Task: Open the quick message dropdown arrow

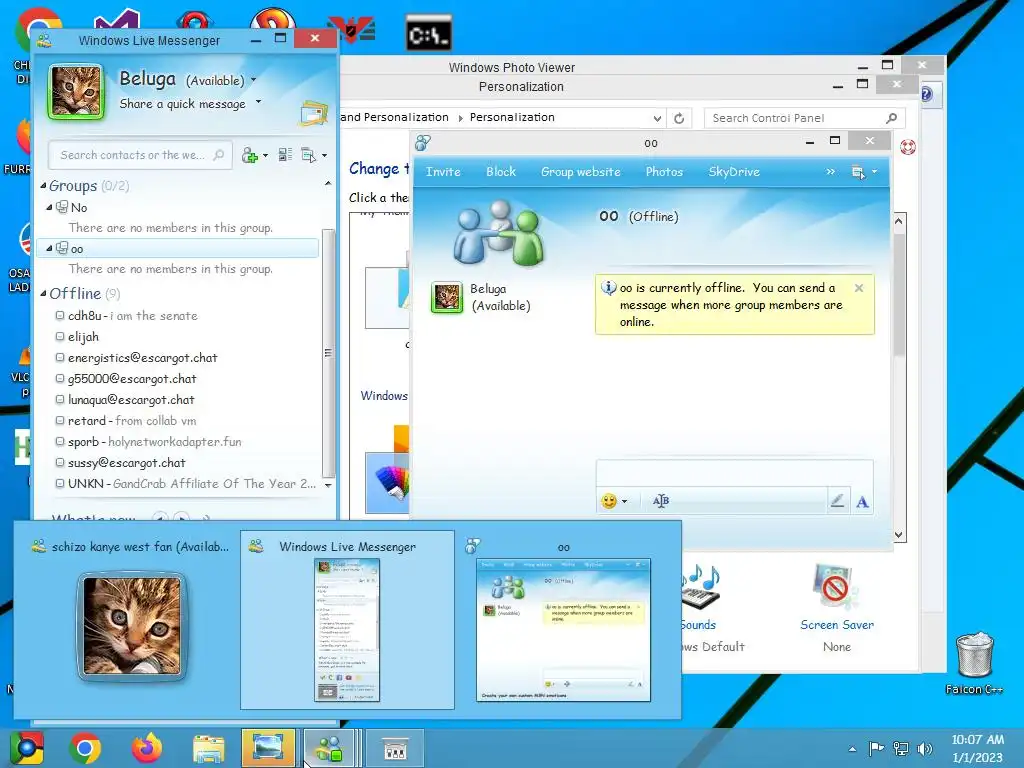Action: [x=259, y=102]
